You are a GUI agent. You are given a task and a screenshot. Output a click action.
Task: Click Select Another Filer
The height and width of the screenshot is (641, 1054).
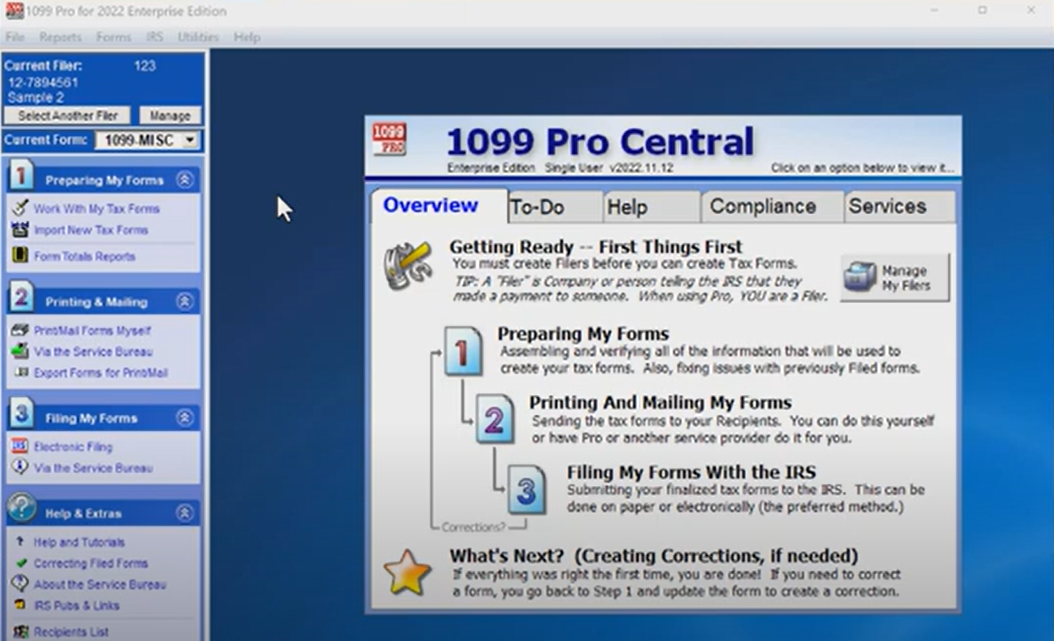[x=66, y=115]
